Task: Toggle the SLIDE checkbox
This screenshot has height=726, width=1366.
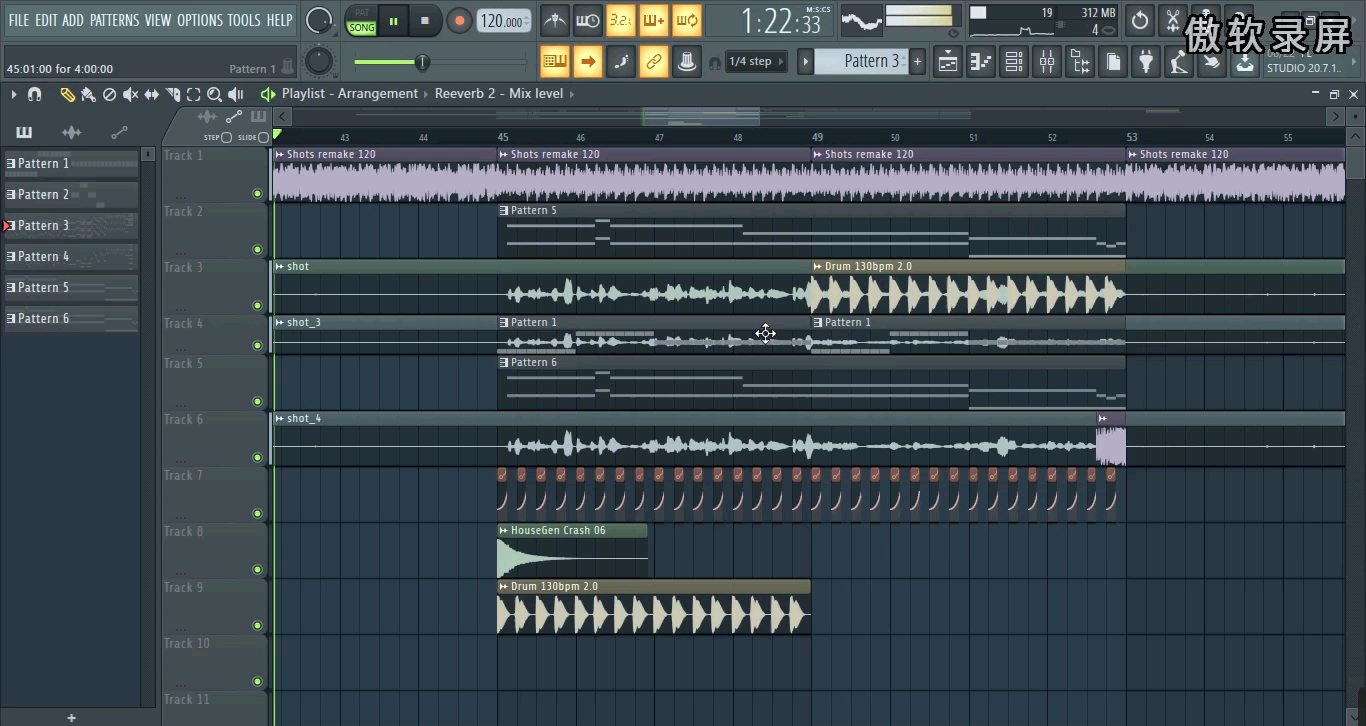Action: (264, 137)
